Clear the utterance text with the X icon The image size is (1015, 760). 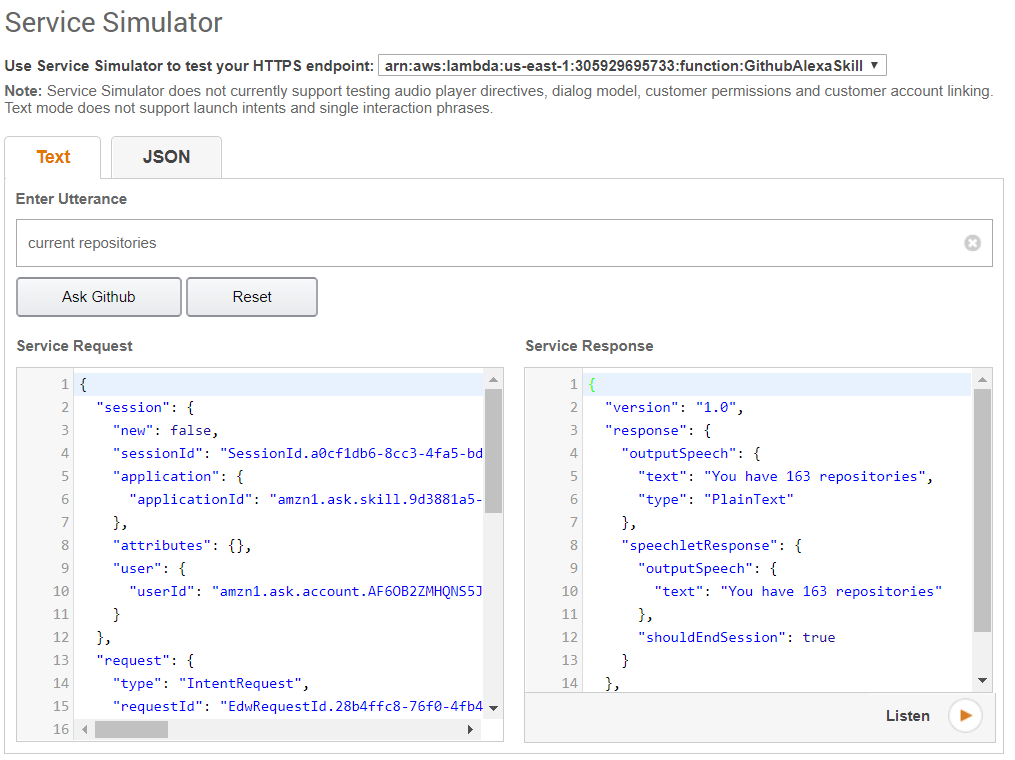pyautogui.click(x=972, y=243)
